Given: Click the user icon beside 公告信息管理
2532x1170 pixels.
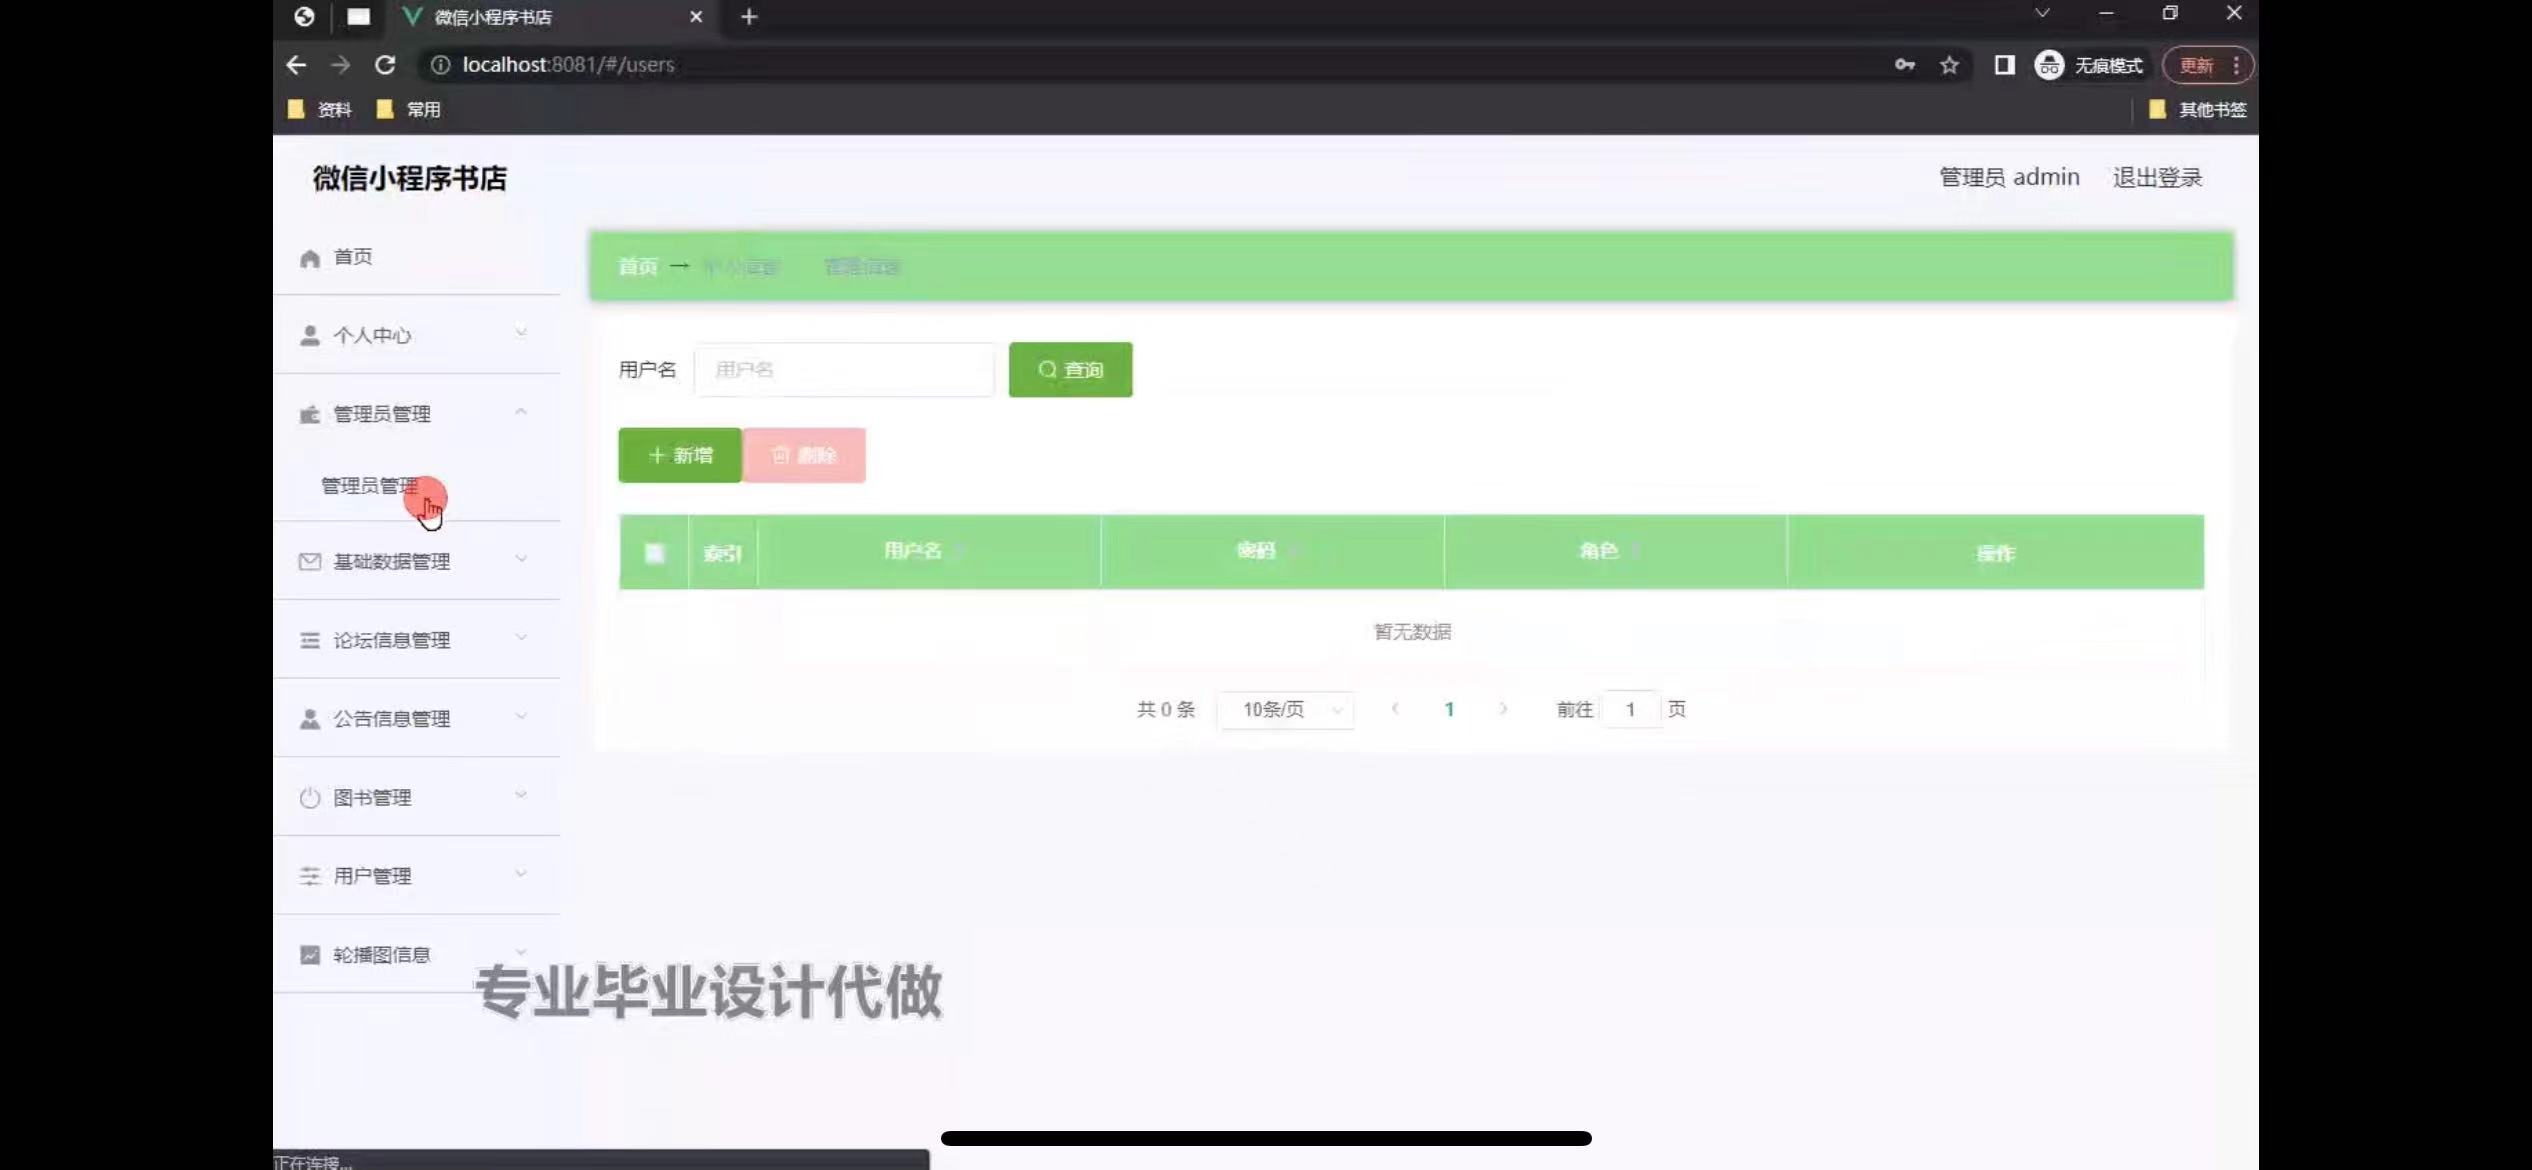Looking at the screenshot, I should click(x=310, y=719).
